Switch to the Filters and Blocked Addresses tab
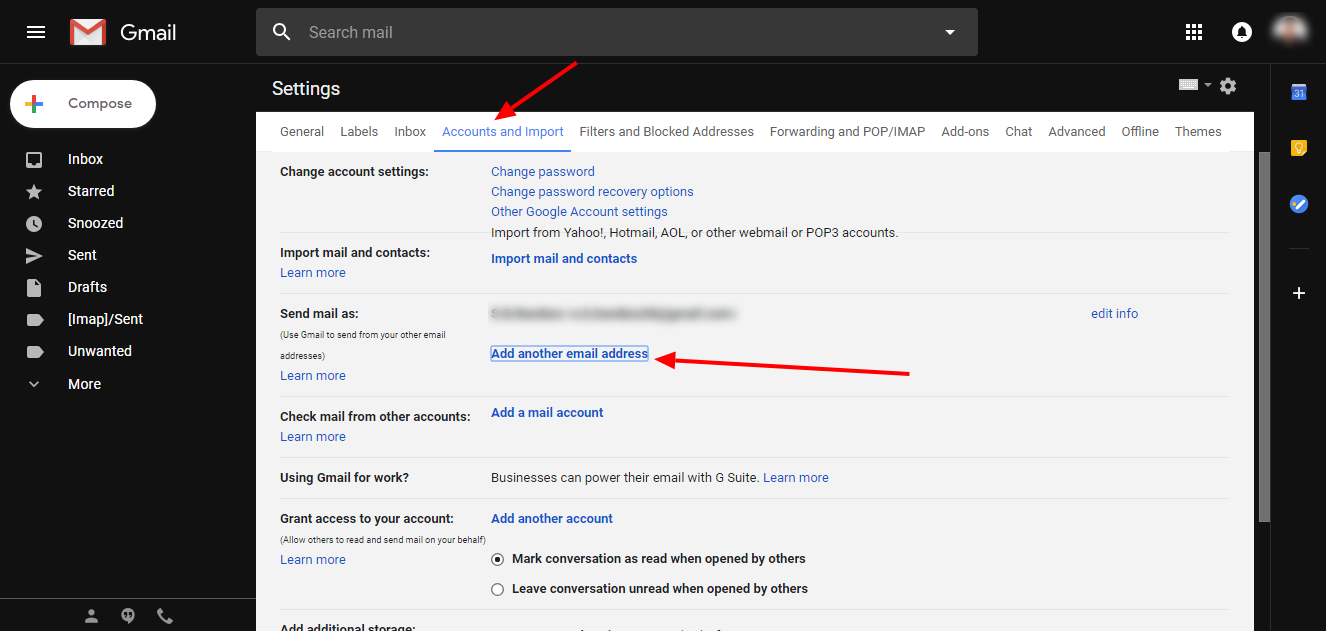The image size is (1326, 631). click(x=666, y=131)
